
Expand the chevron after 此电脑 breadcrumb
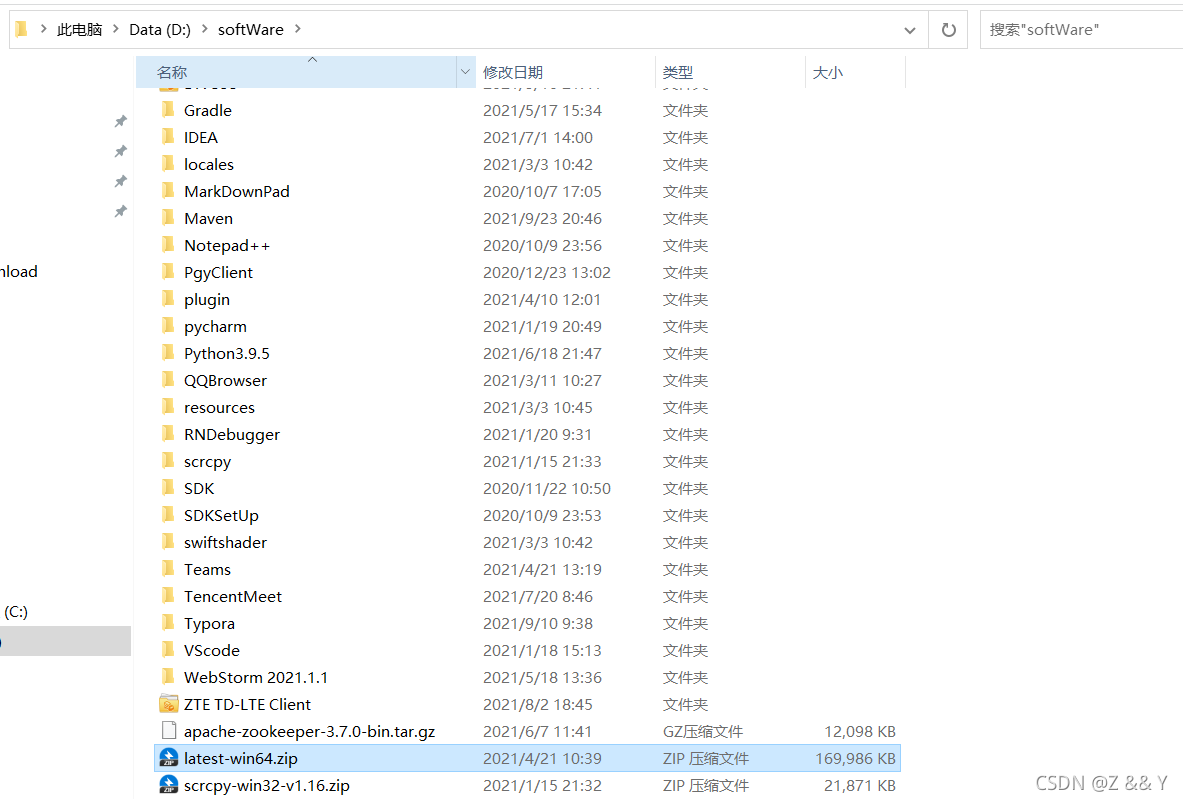[x=115, y=29]
